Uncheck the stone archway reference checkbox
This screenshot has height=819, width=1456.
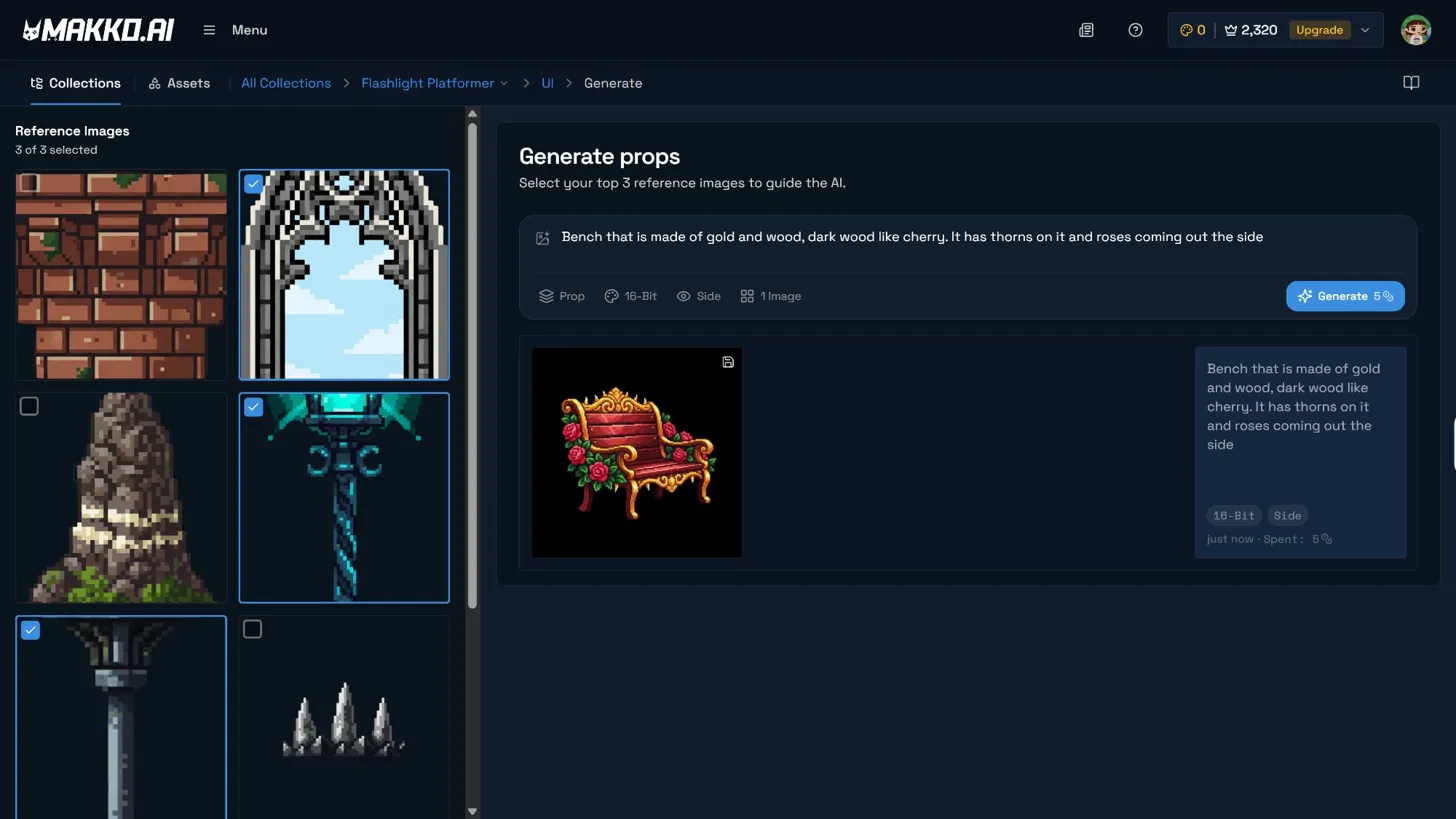click(254, 183)
